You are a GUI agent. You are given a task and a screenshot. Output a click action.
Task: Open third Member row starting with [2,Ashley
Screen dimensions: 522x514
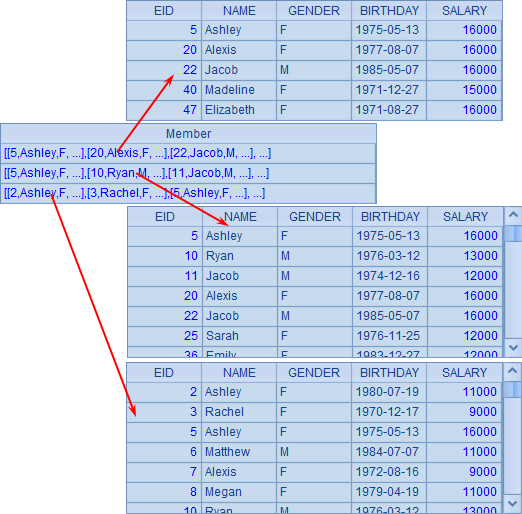coord(188,193)
